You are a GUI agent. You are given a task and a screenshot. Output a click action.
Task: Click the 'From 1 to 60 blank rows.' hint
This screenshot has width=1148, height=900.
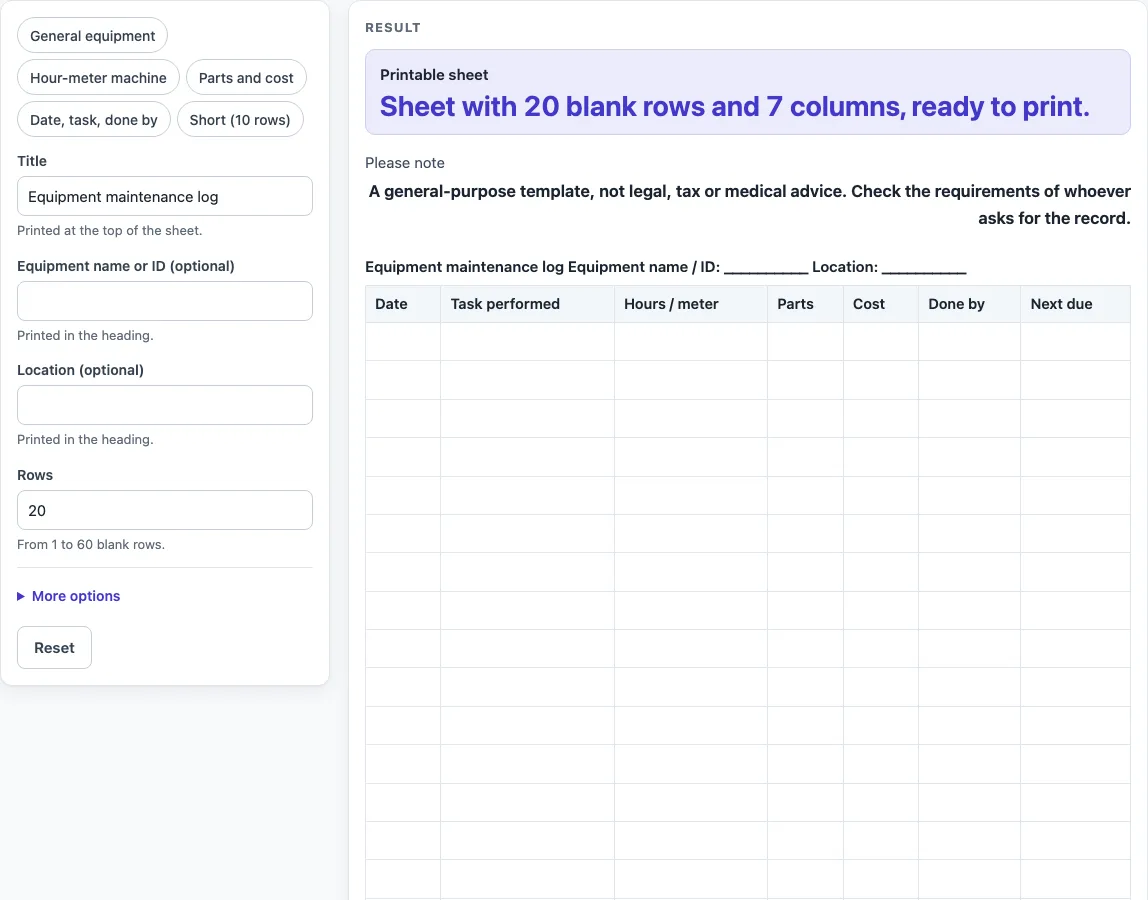click(91, 545)
